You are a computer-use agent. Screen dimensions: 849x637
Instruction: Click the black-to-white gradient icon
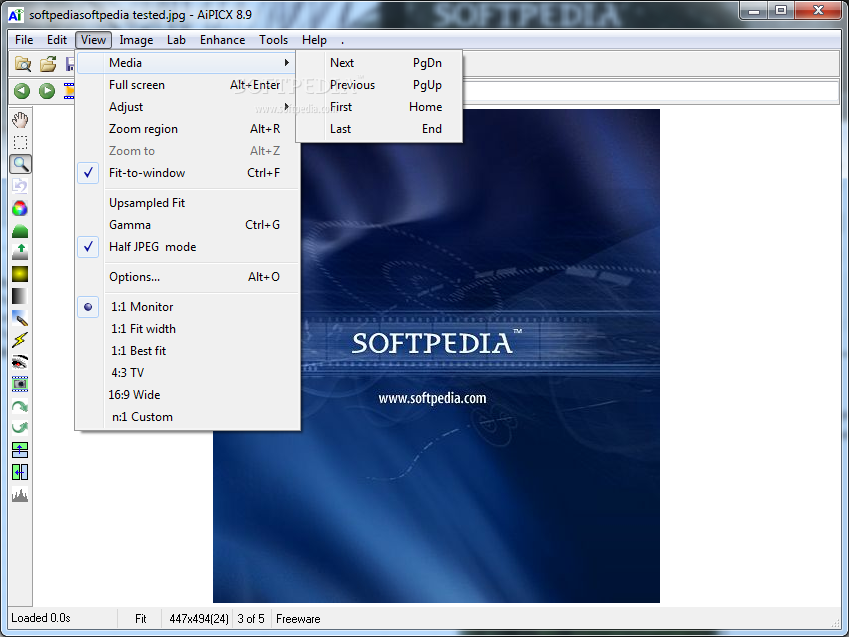pos(20,296)
